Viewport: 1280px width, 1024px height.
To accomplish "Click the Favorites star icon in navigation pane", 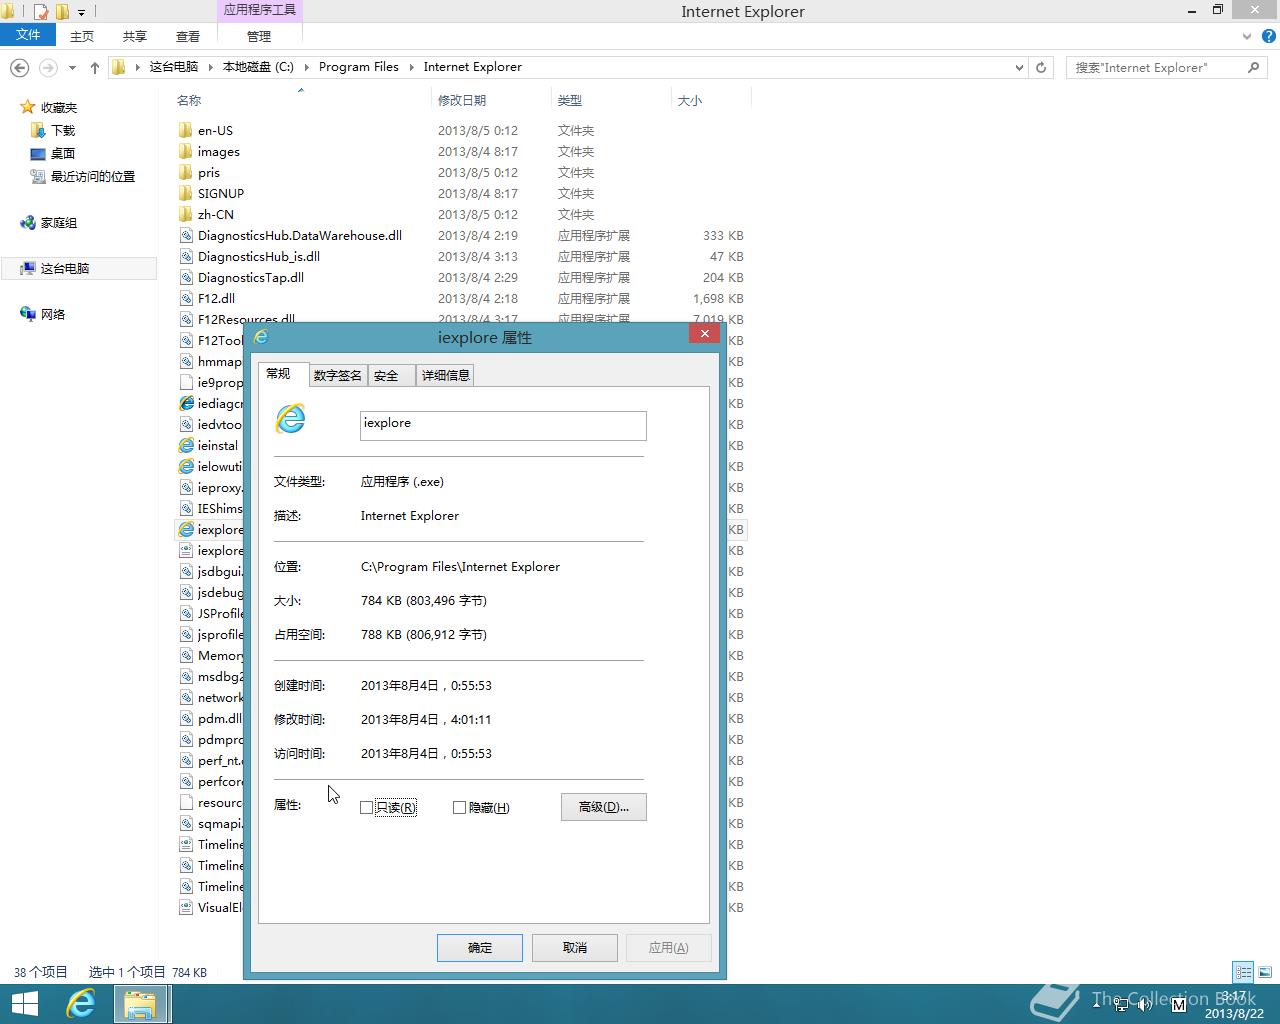I will (x=28, y=107).
